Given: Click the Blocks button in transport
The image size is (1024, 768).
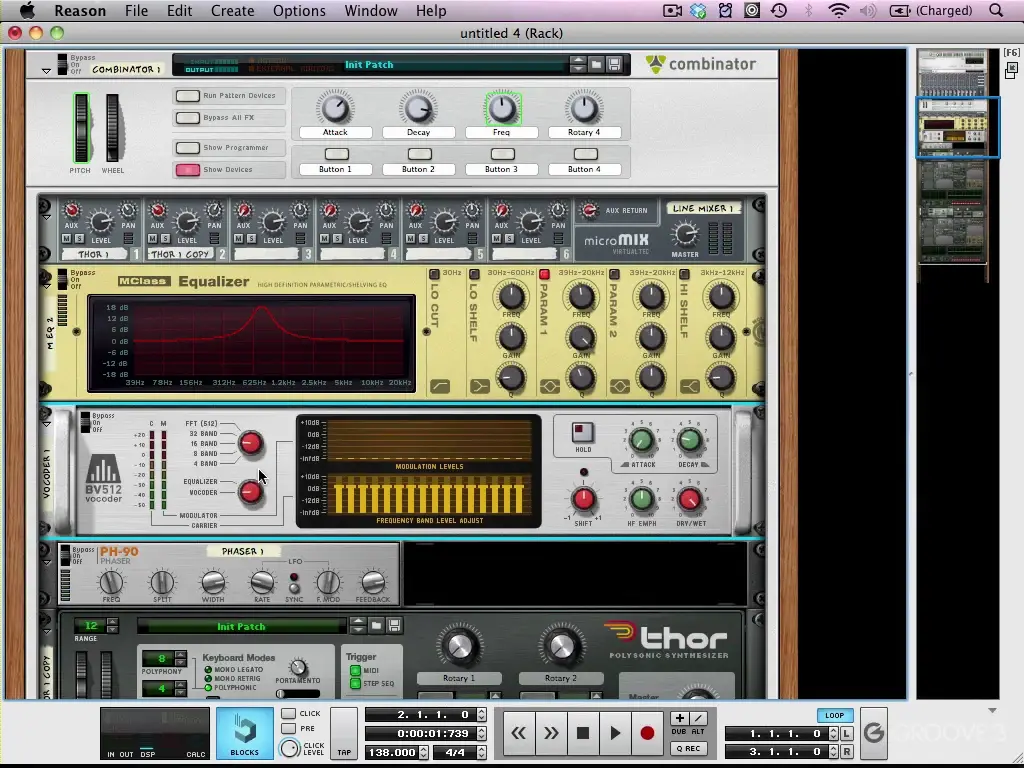Looking at the screenshot, I should 245,733.
